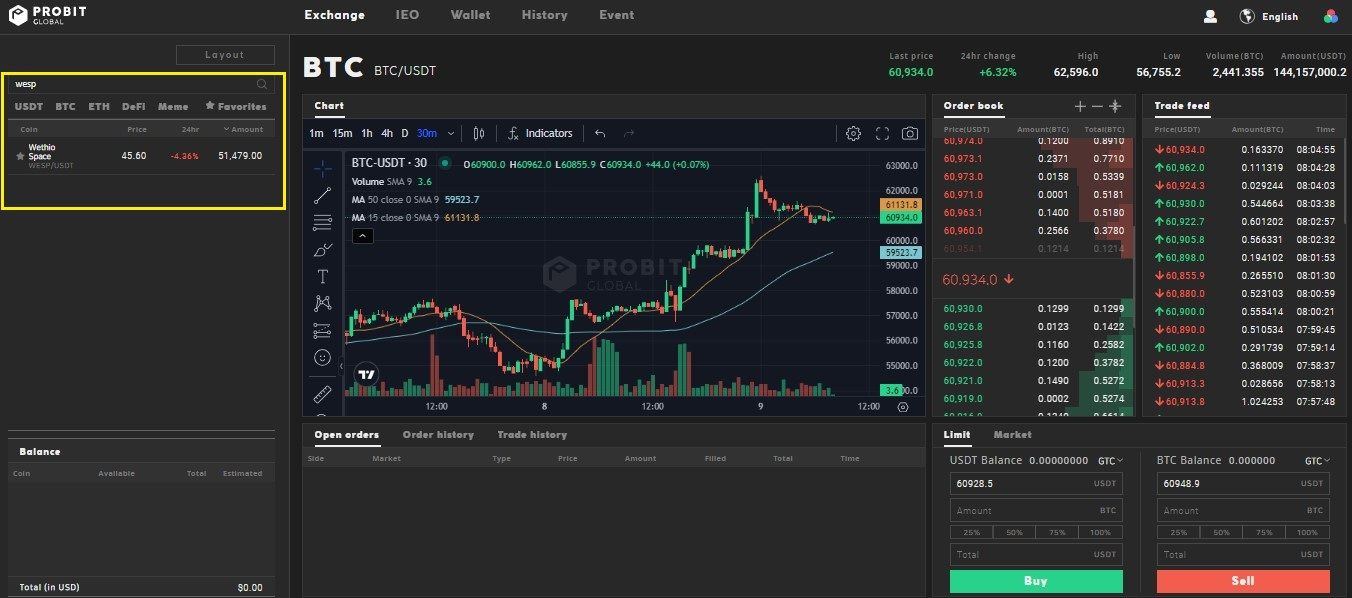Click the ProBit Global logo

tap(48, 16)
